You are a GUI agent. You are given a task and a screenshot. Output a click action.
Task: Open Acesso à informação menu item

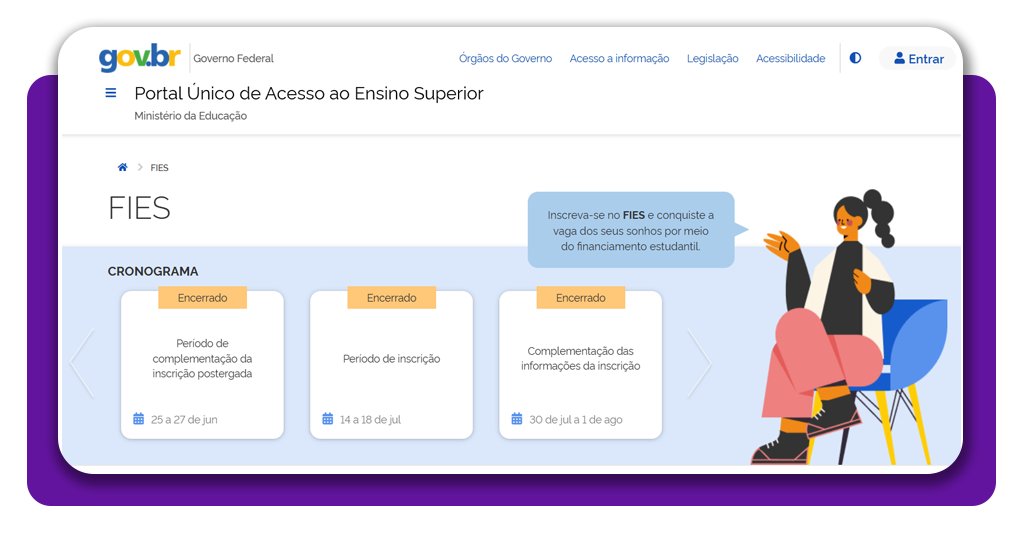point(619,59)
